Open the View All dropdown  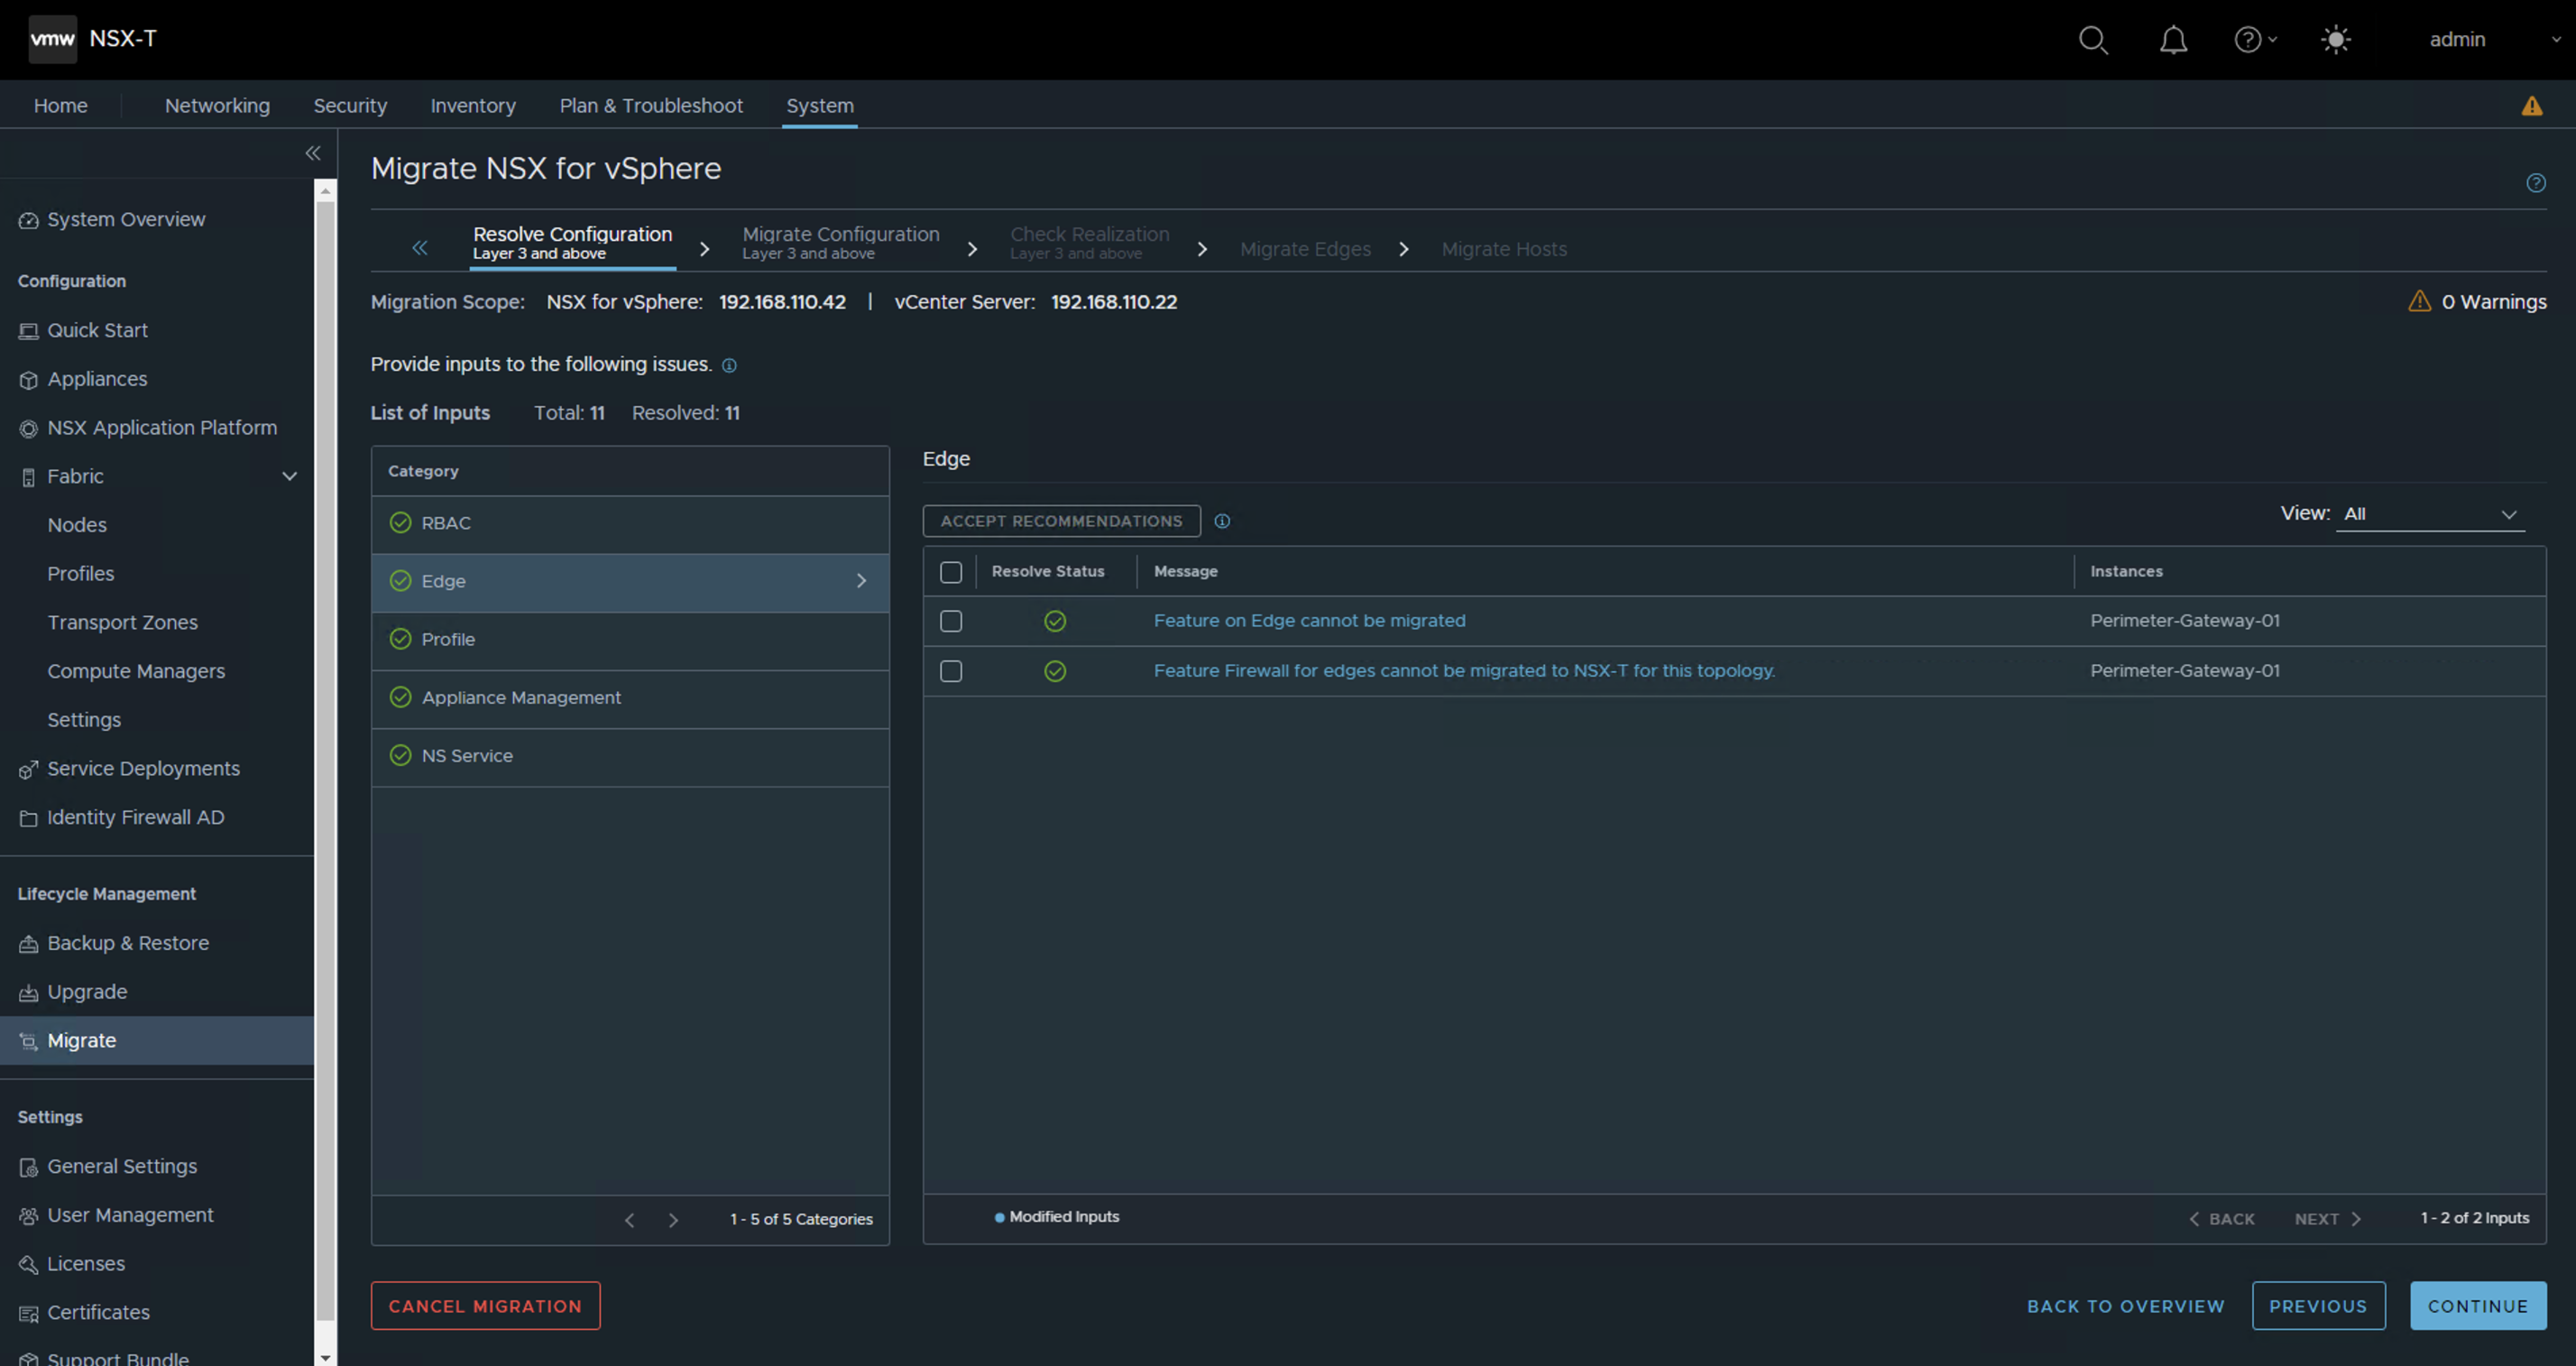[x=2429, y=514]
